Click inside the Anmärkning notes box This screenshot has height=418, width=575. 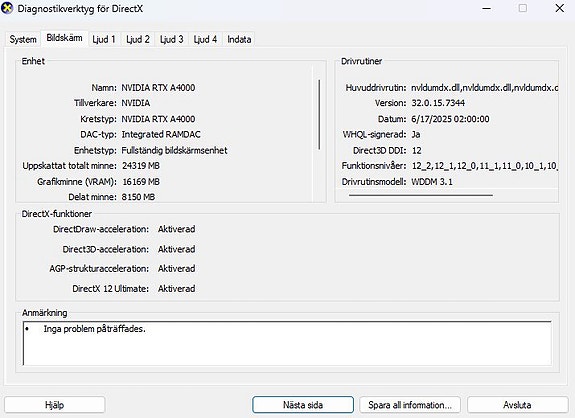pos(287,343)
